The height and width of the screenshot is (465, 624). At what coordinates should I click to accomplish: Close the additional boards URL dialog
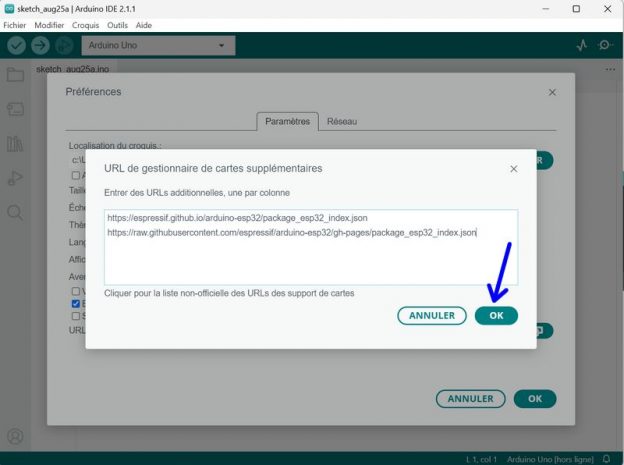pos(514,169)
